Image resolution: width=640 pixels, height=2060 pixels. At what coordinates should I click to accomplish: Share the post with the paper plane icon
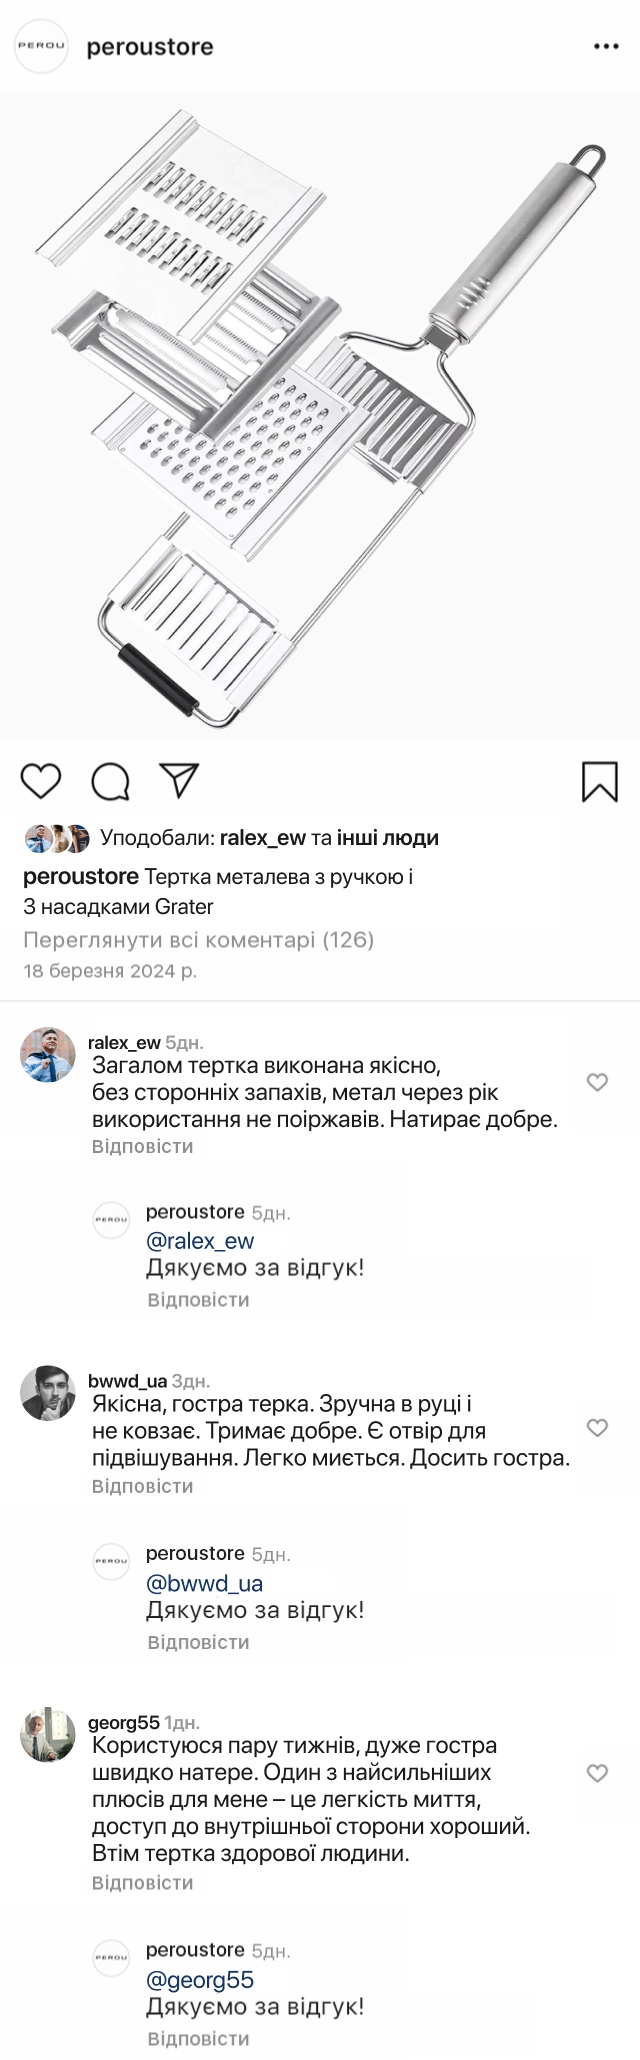(x=180, y=781)
